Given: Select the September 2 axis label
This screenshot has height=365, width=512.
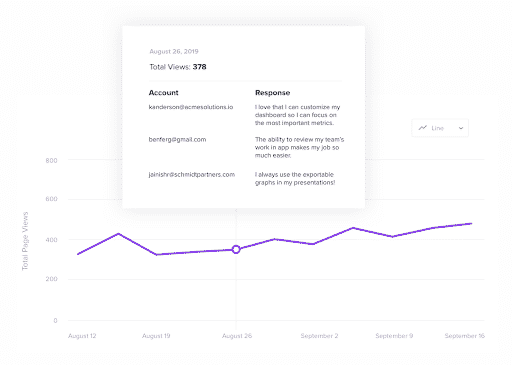Looking at the screenshot, I should 319,336.
